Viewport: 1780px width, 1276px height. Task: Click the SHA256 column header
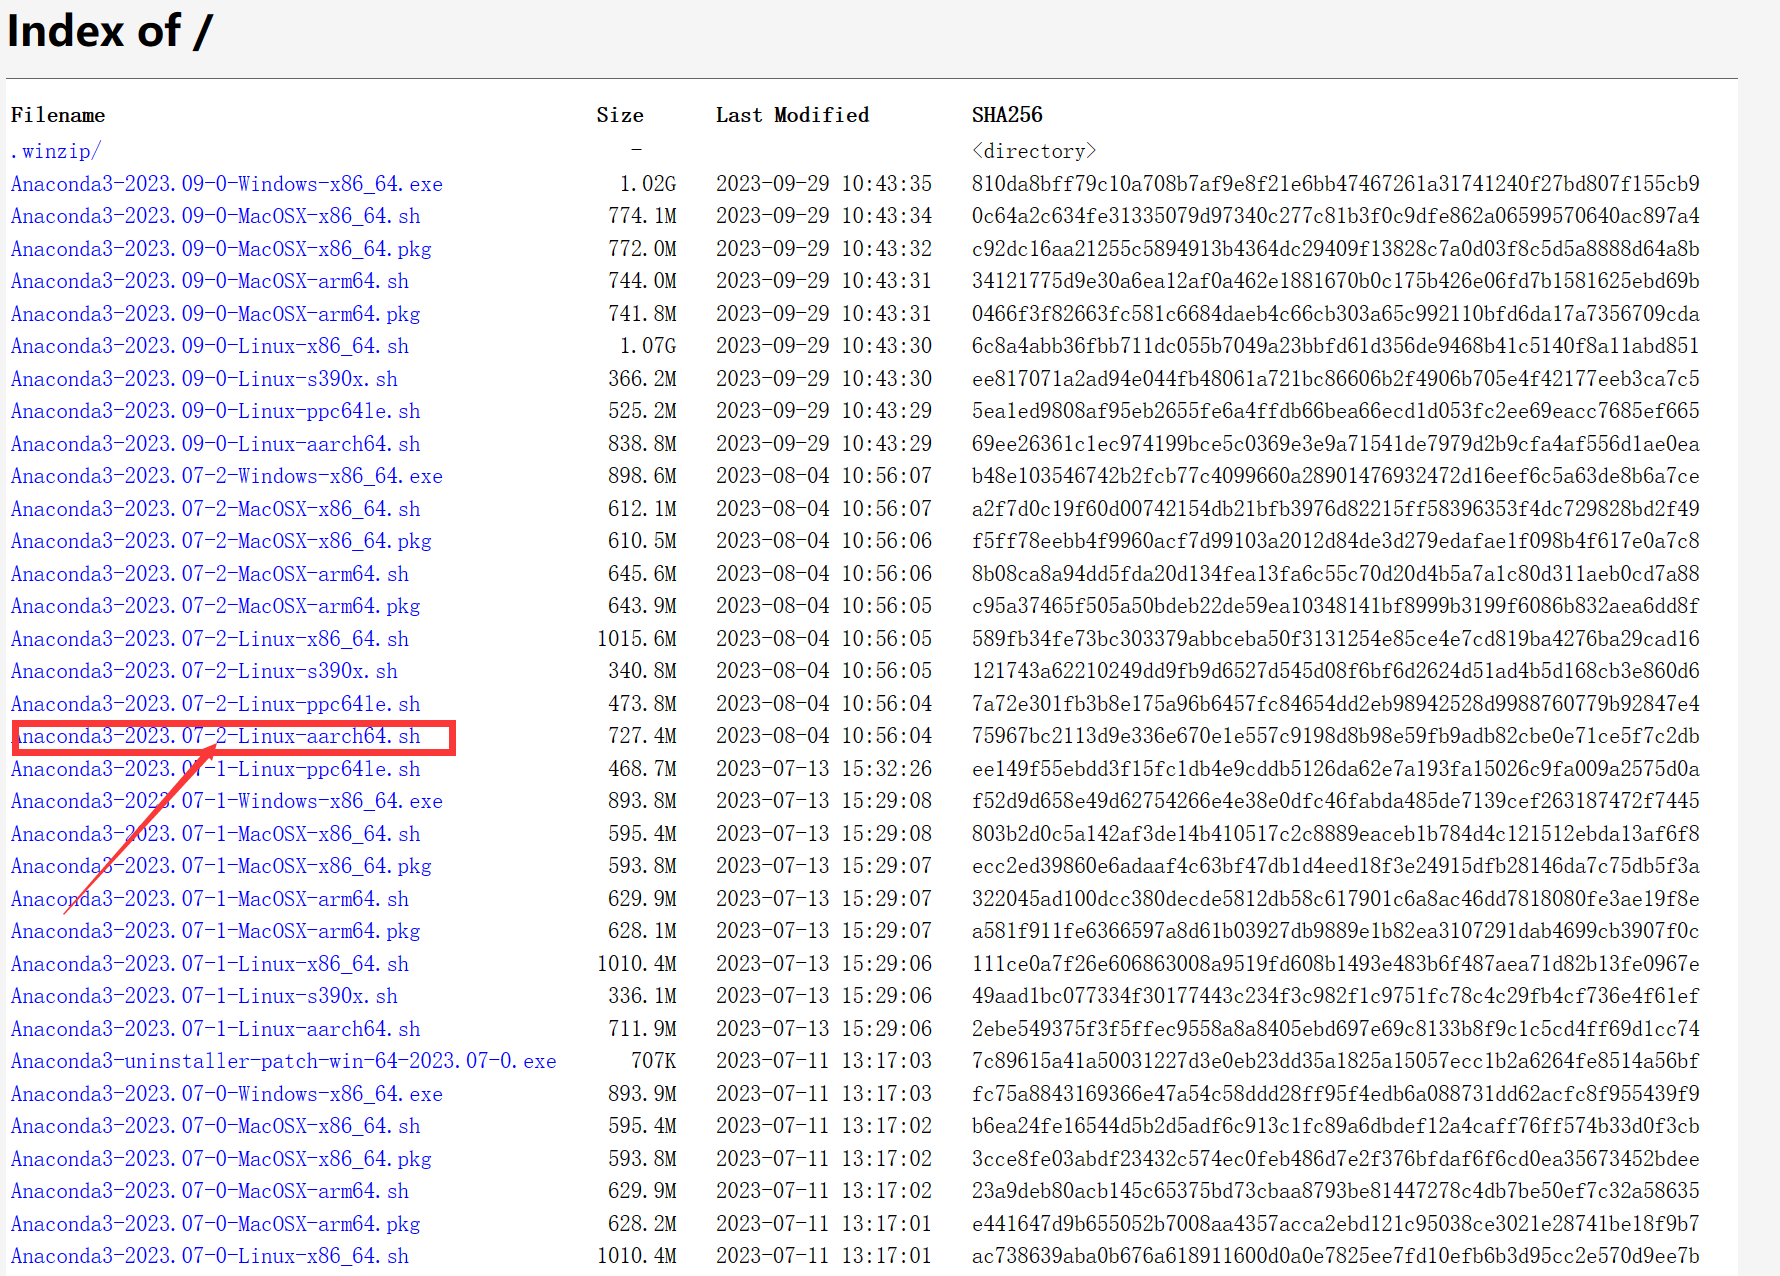tap(1007, 115)
